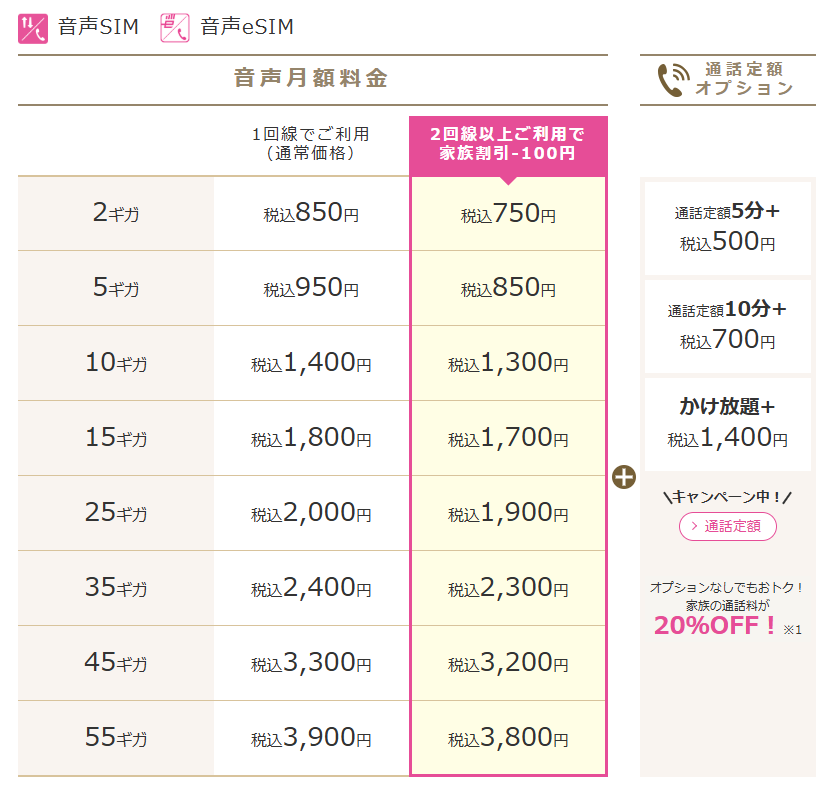Click the pink 20%OFF text
The width and height of the screenshot is (832, 785).
715,626
